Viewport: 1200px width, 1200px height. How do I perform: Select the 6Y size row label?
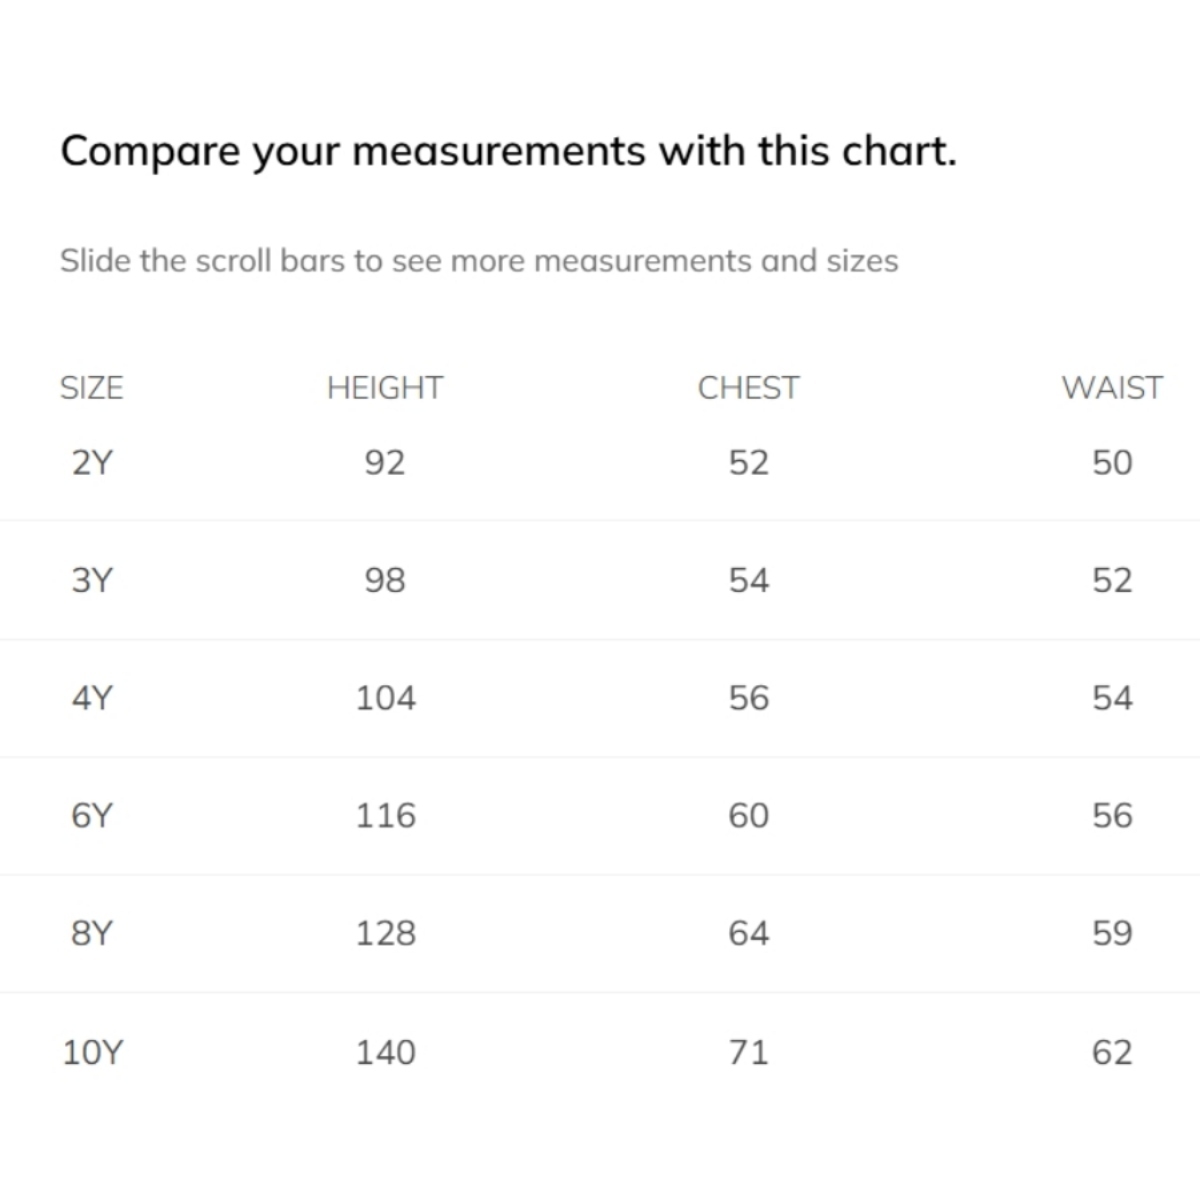pyautogui.click(x=92, y=816)
